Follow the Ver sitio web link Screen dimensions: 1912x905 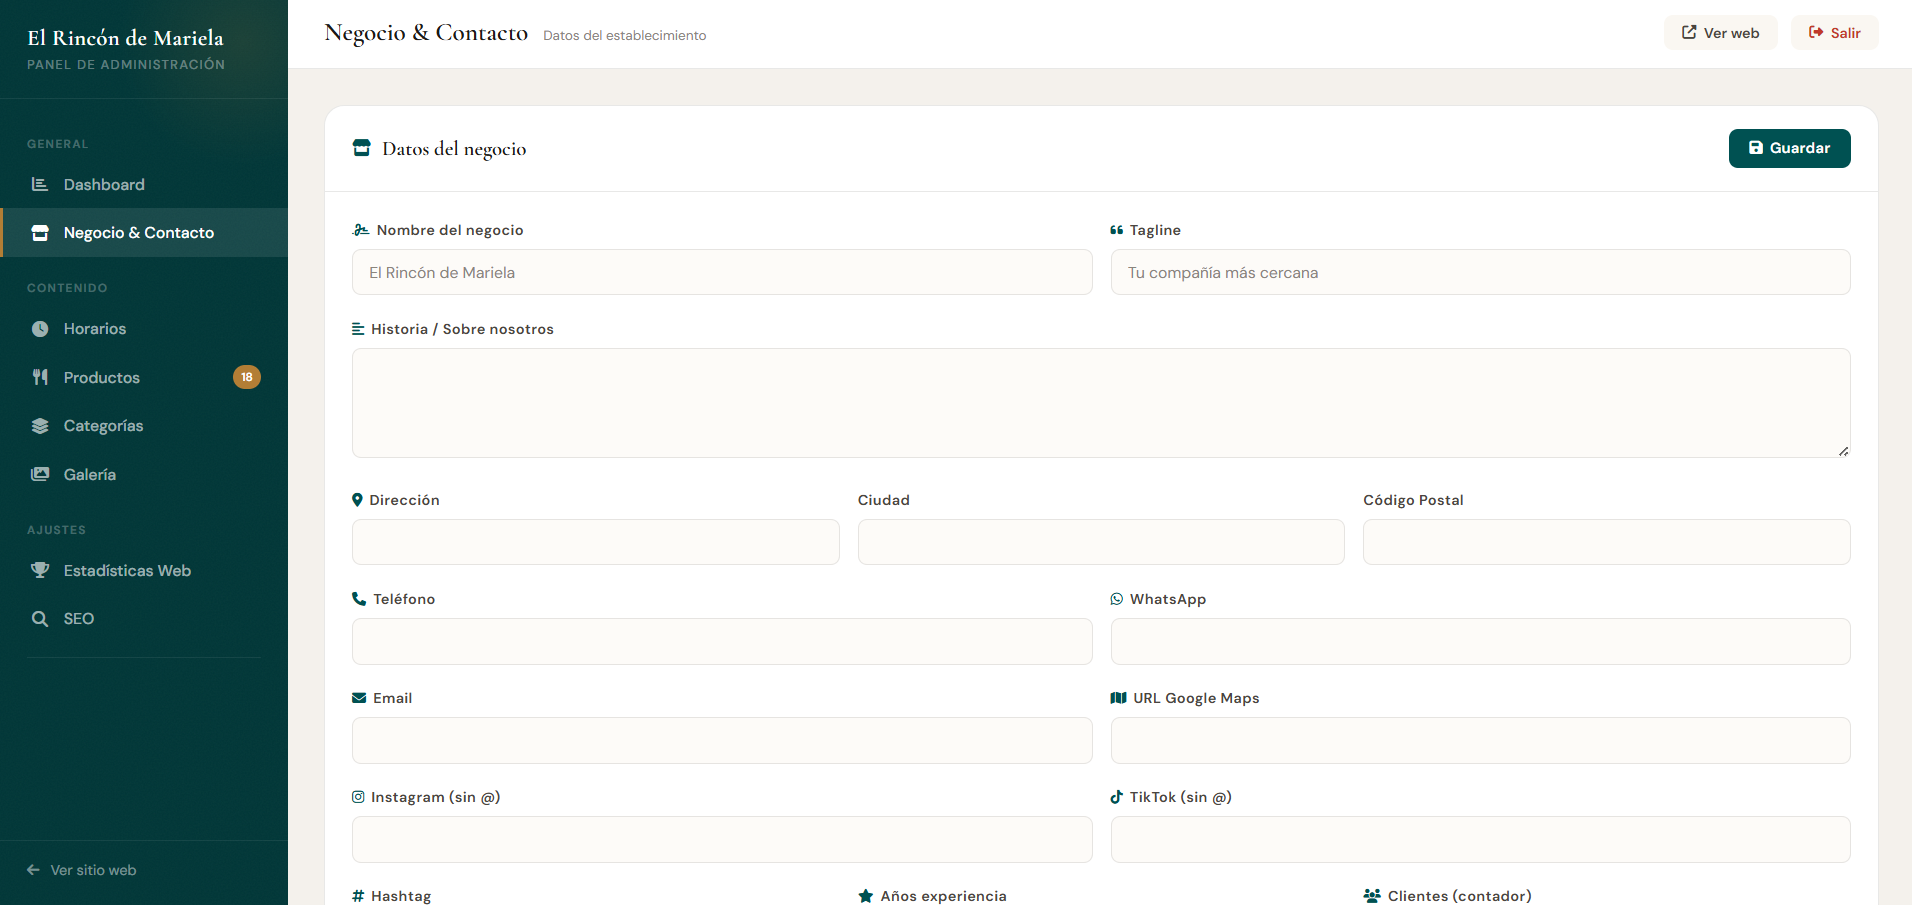coord(82,870)
